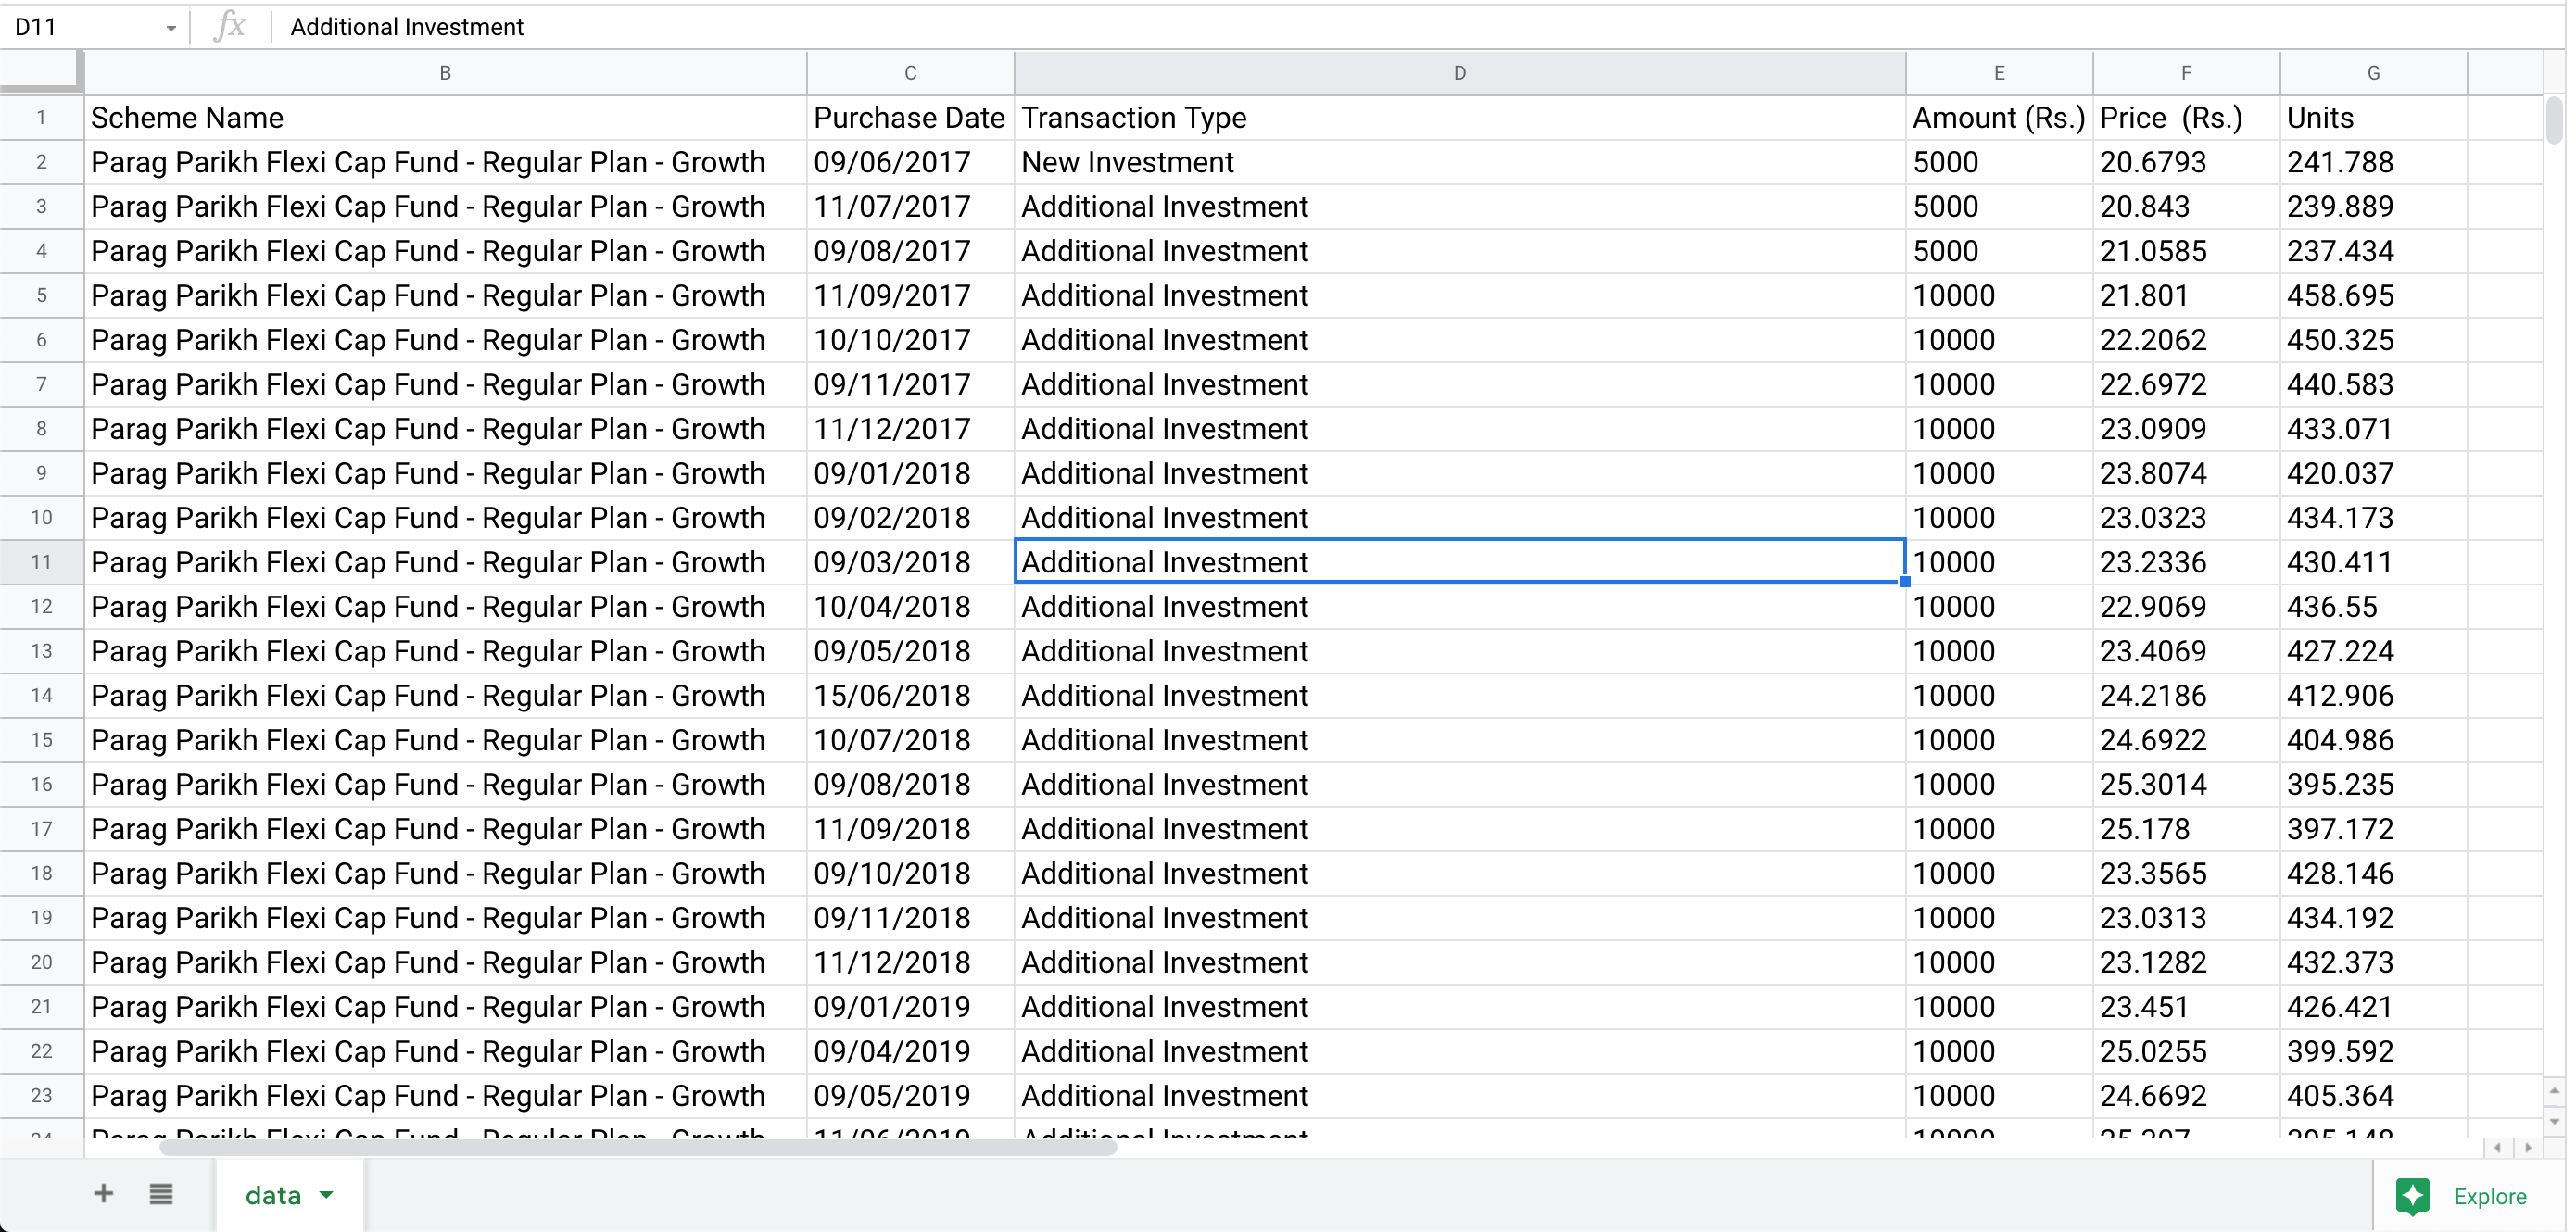The width and height of the screenshot is (2576, 1232).
Task: Open the data sheet tab dropdown arrow
Action: coord(326,1195)
